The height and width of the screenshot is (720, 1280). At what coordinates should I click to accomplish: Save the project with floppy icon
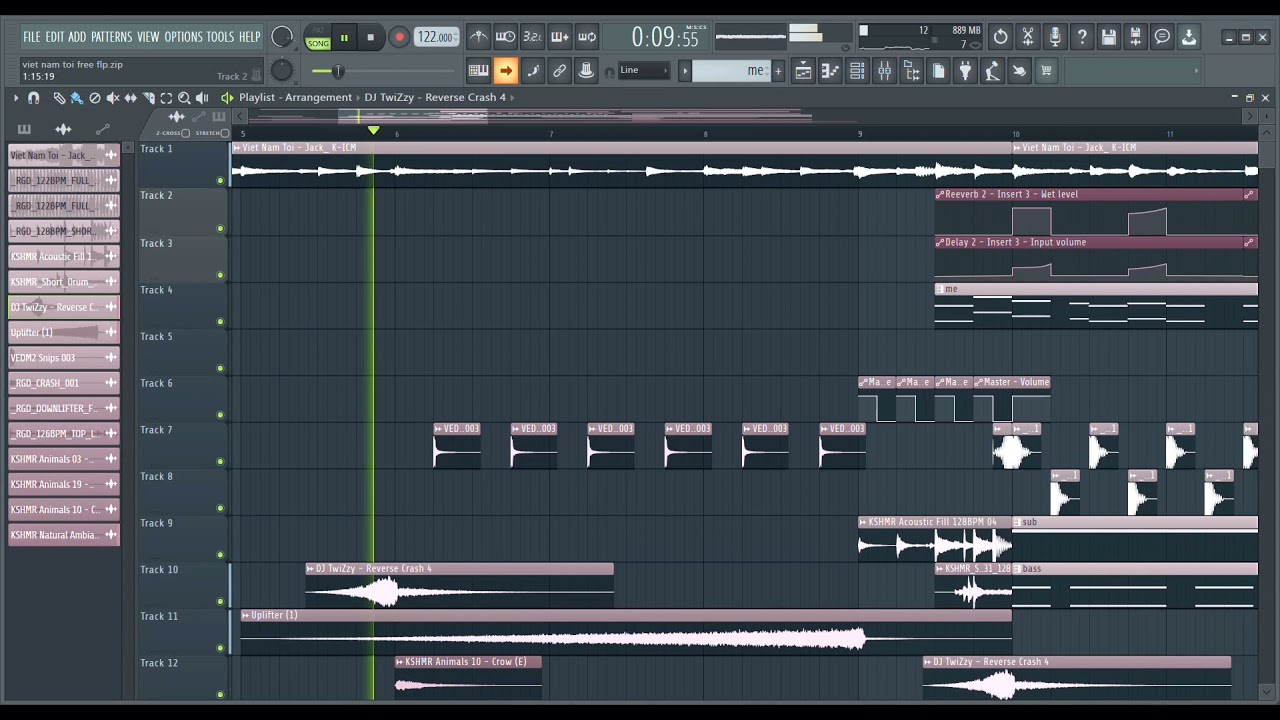[1108, 37]
